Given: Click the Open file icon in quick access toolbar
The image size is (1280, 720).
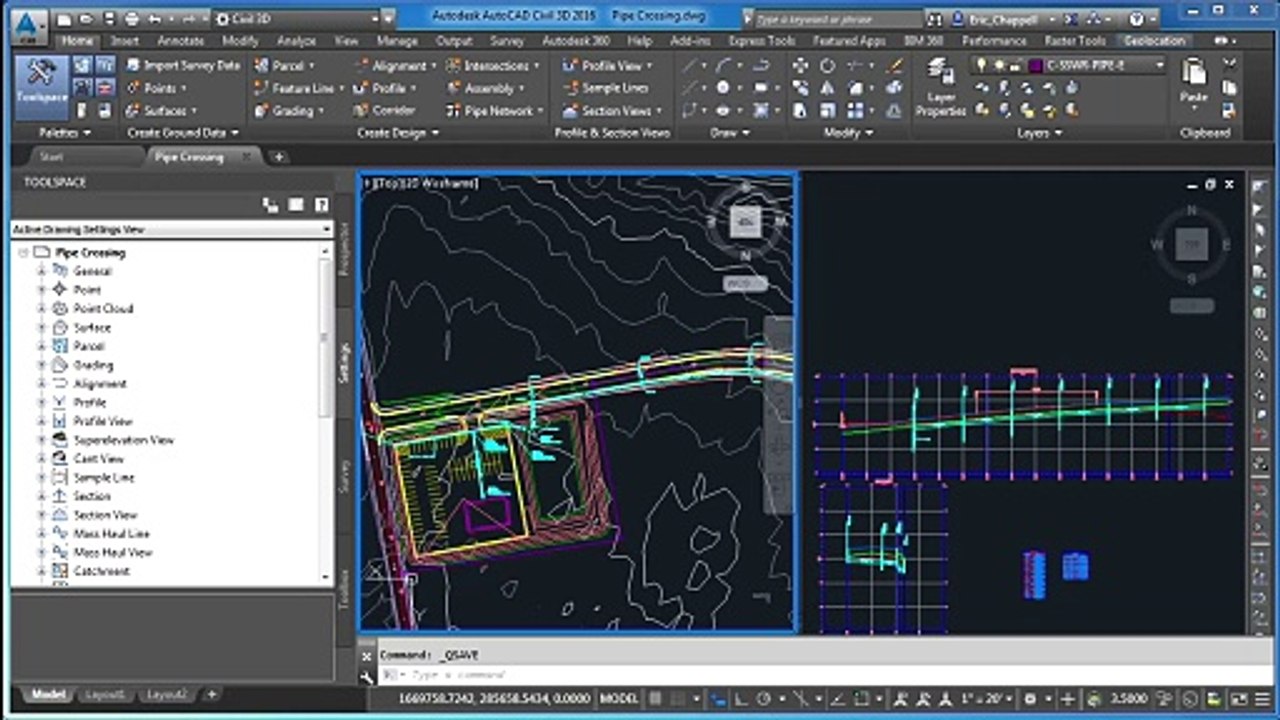Looking at the screenshot, I should pos(85,19).
